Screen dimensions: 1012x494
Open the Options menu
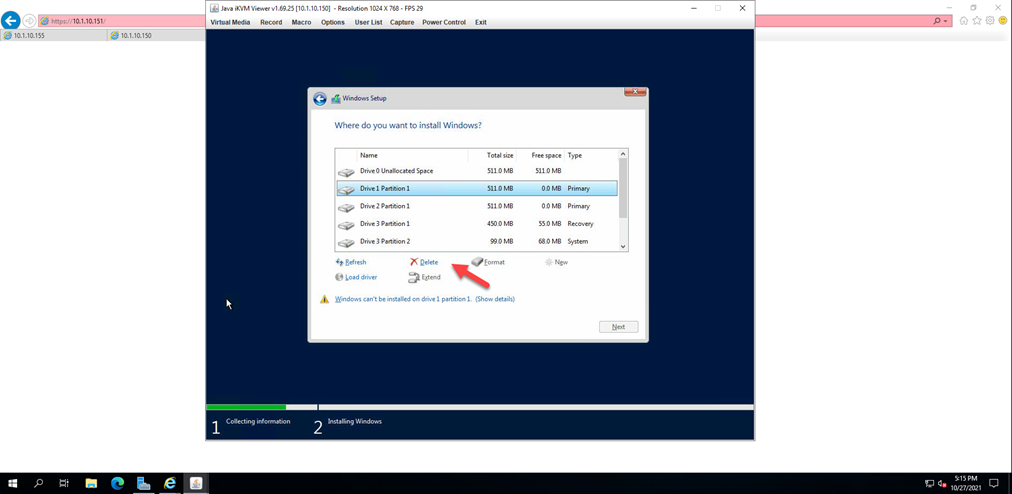point(333,22)
